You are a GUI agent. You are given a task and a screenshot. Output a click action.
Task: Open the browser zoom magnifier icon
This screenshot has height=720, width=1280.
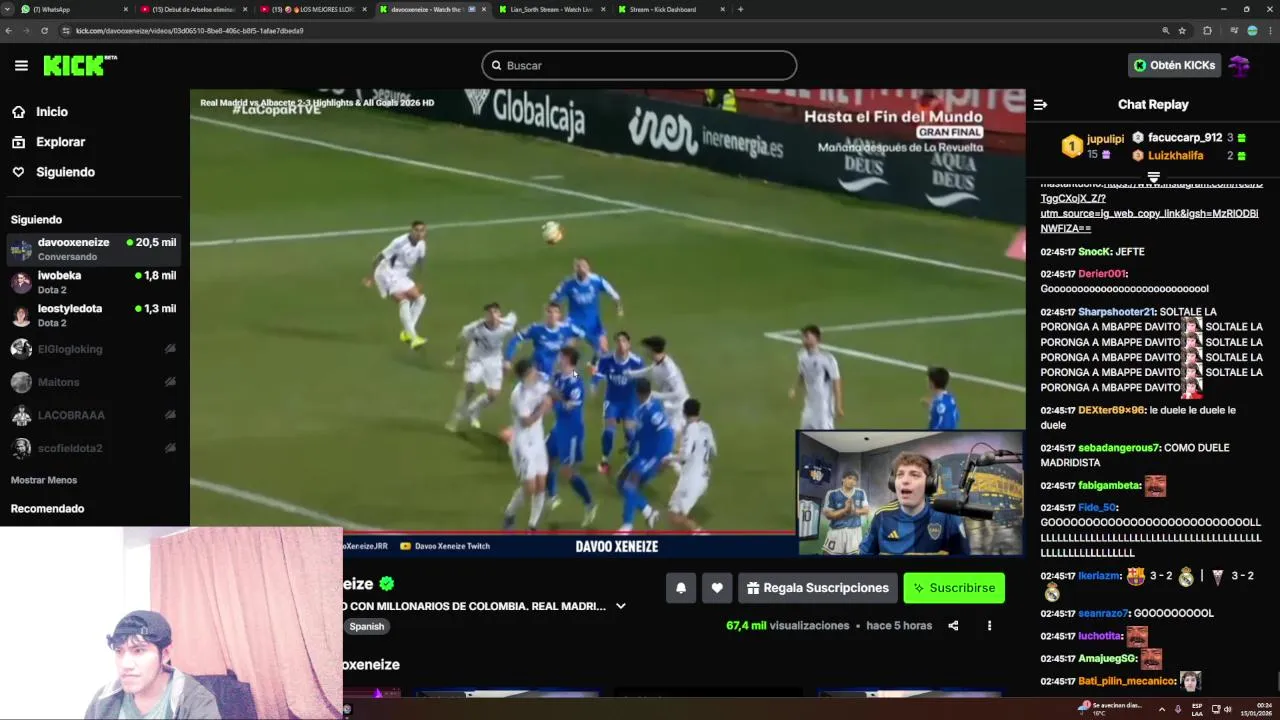tap(1165, 31)
